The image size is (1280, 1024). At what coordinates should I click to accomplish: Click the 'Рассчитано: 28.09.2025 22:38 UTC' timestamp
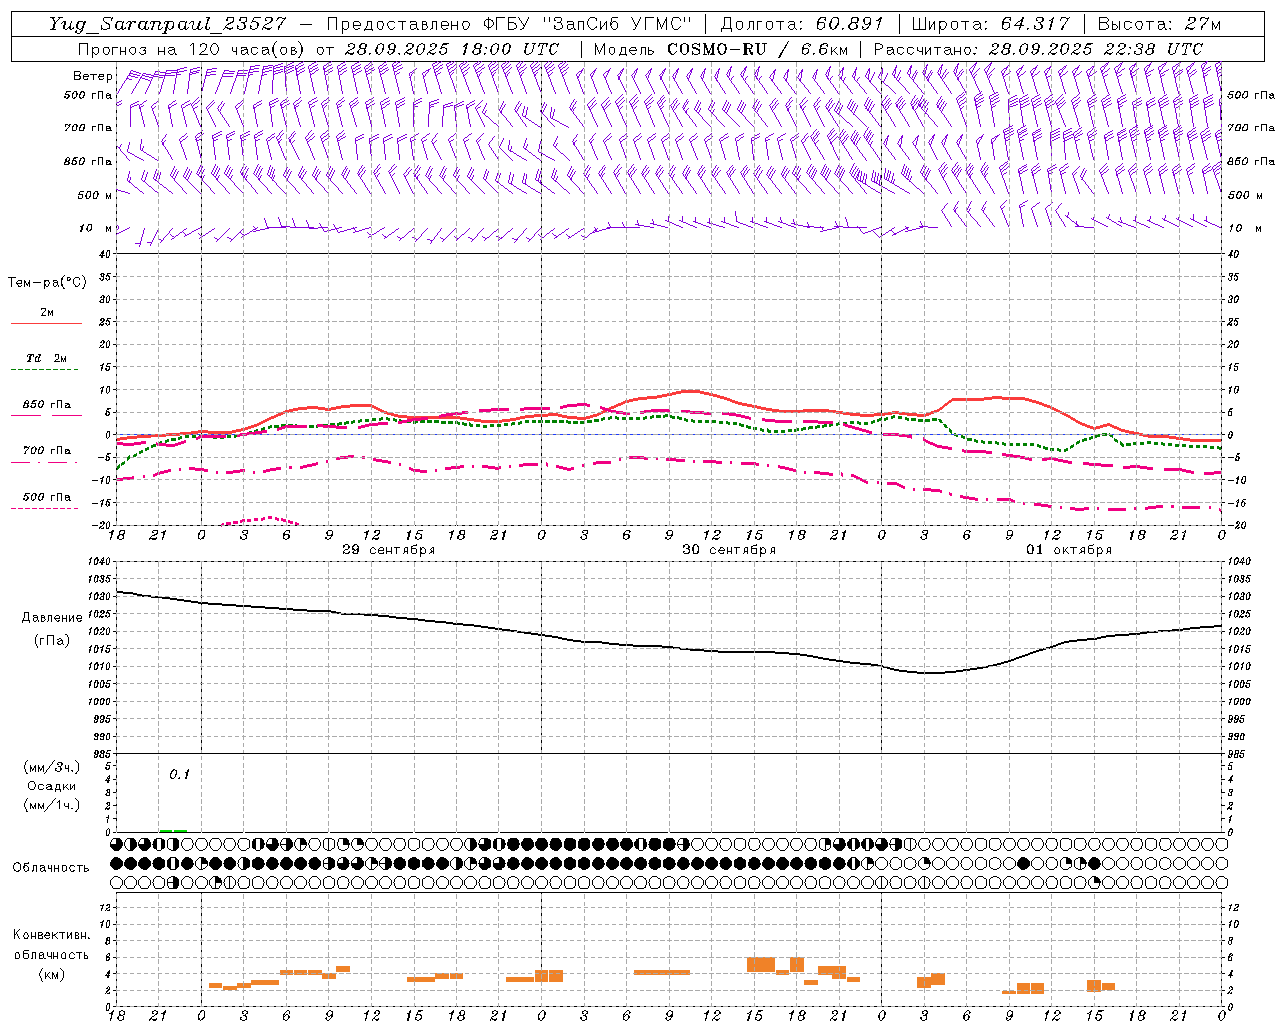pos(1038,49)
